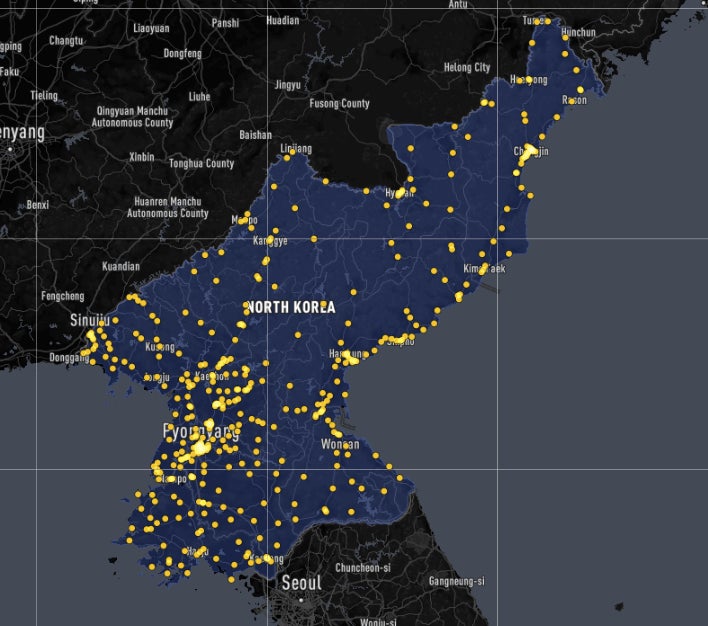The image size is (708, 626).
Task: Click the Helong City label
Action: pos(467,68)
